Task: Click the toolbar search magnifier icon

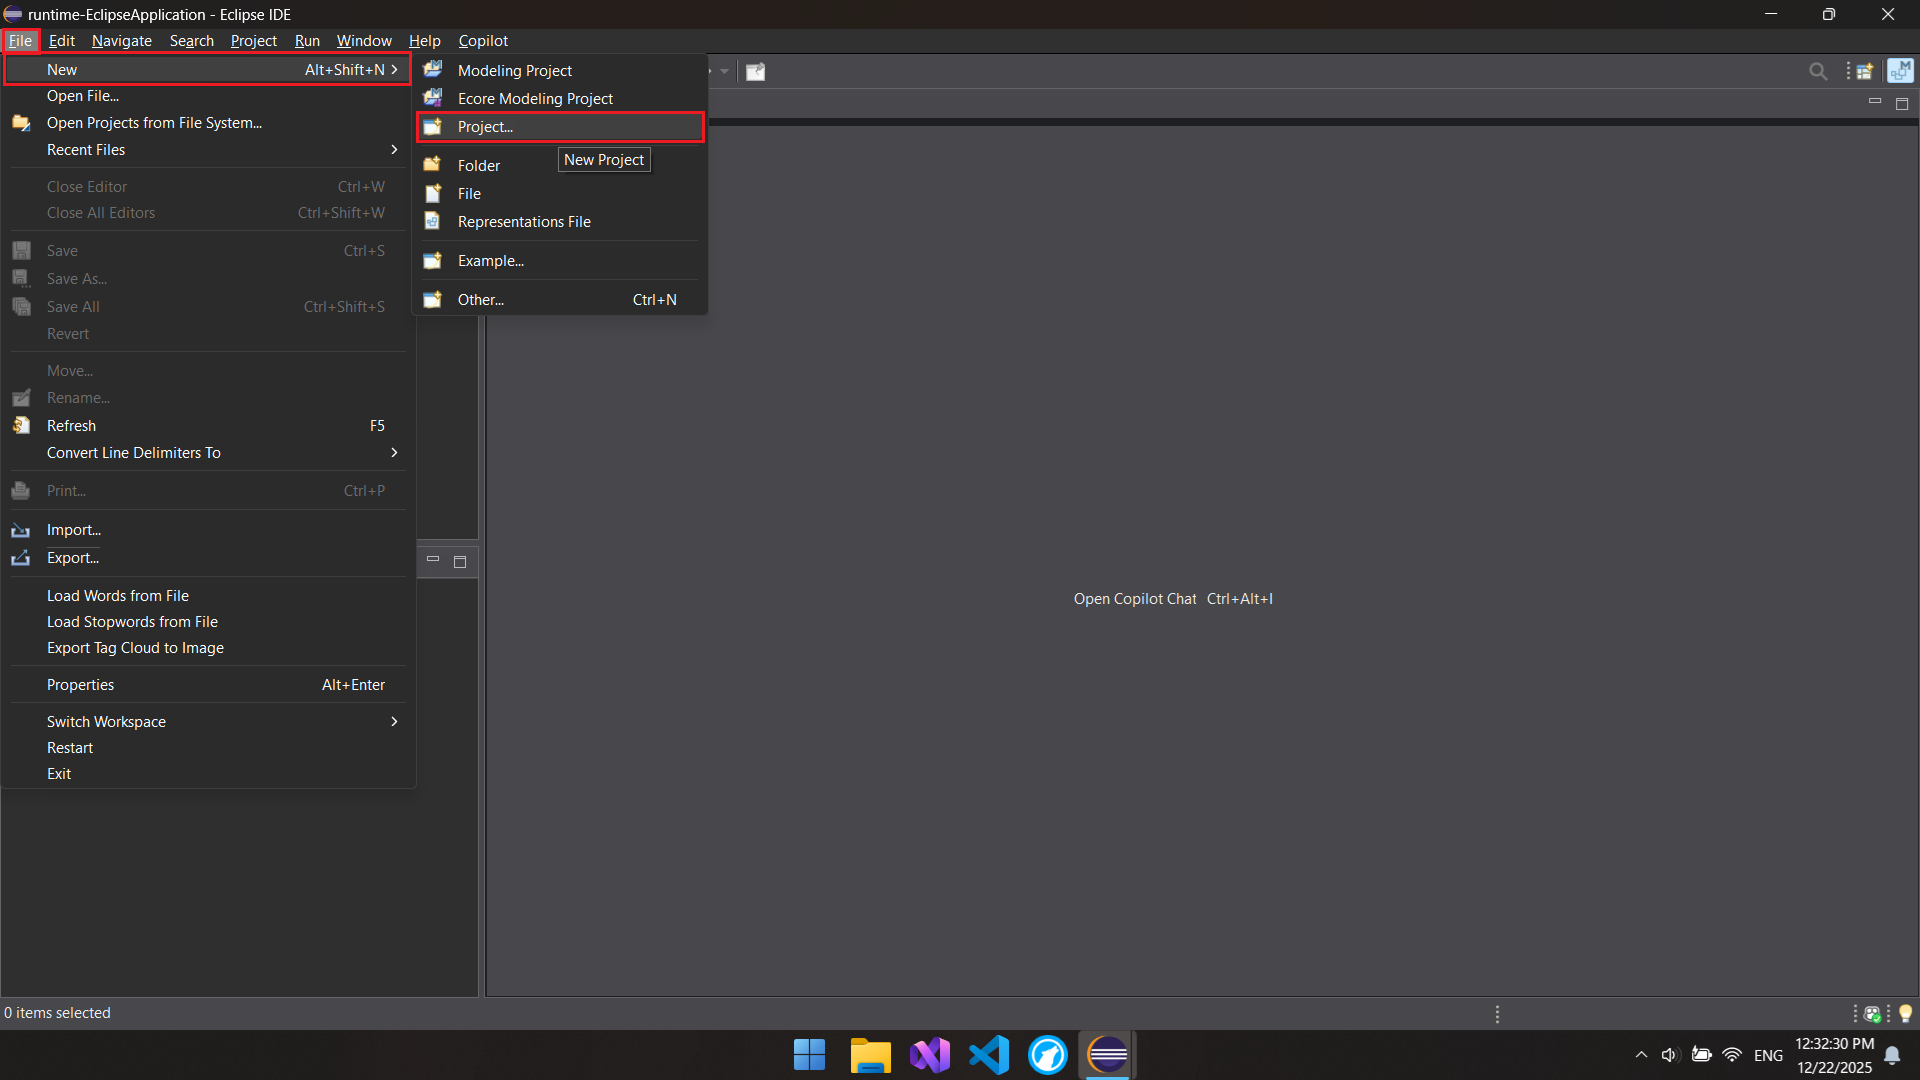Action: pos(1817,71)
